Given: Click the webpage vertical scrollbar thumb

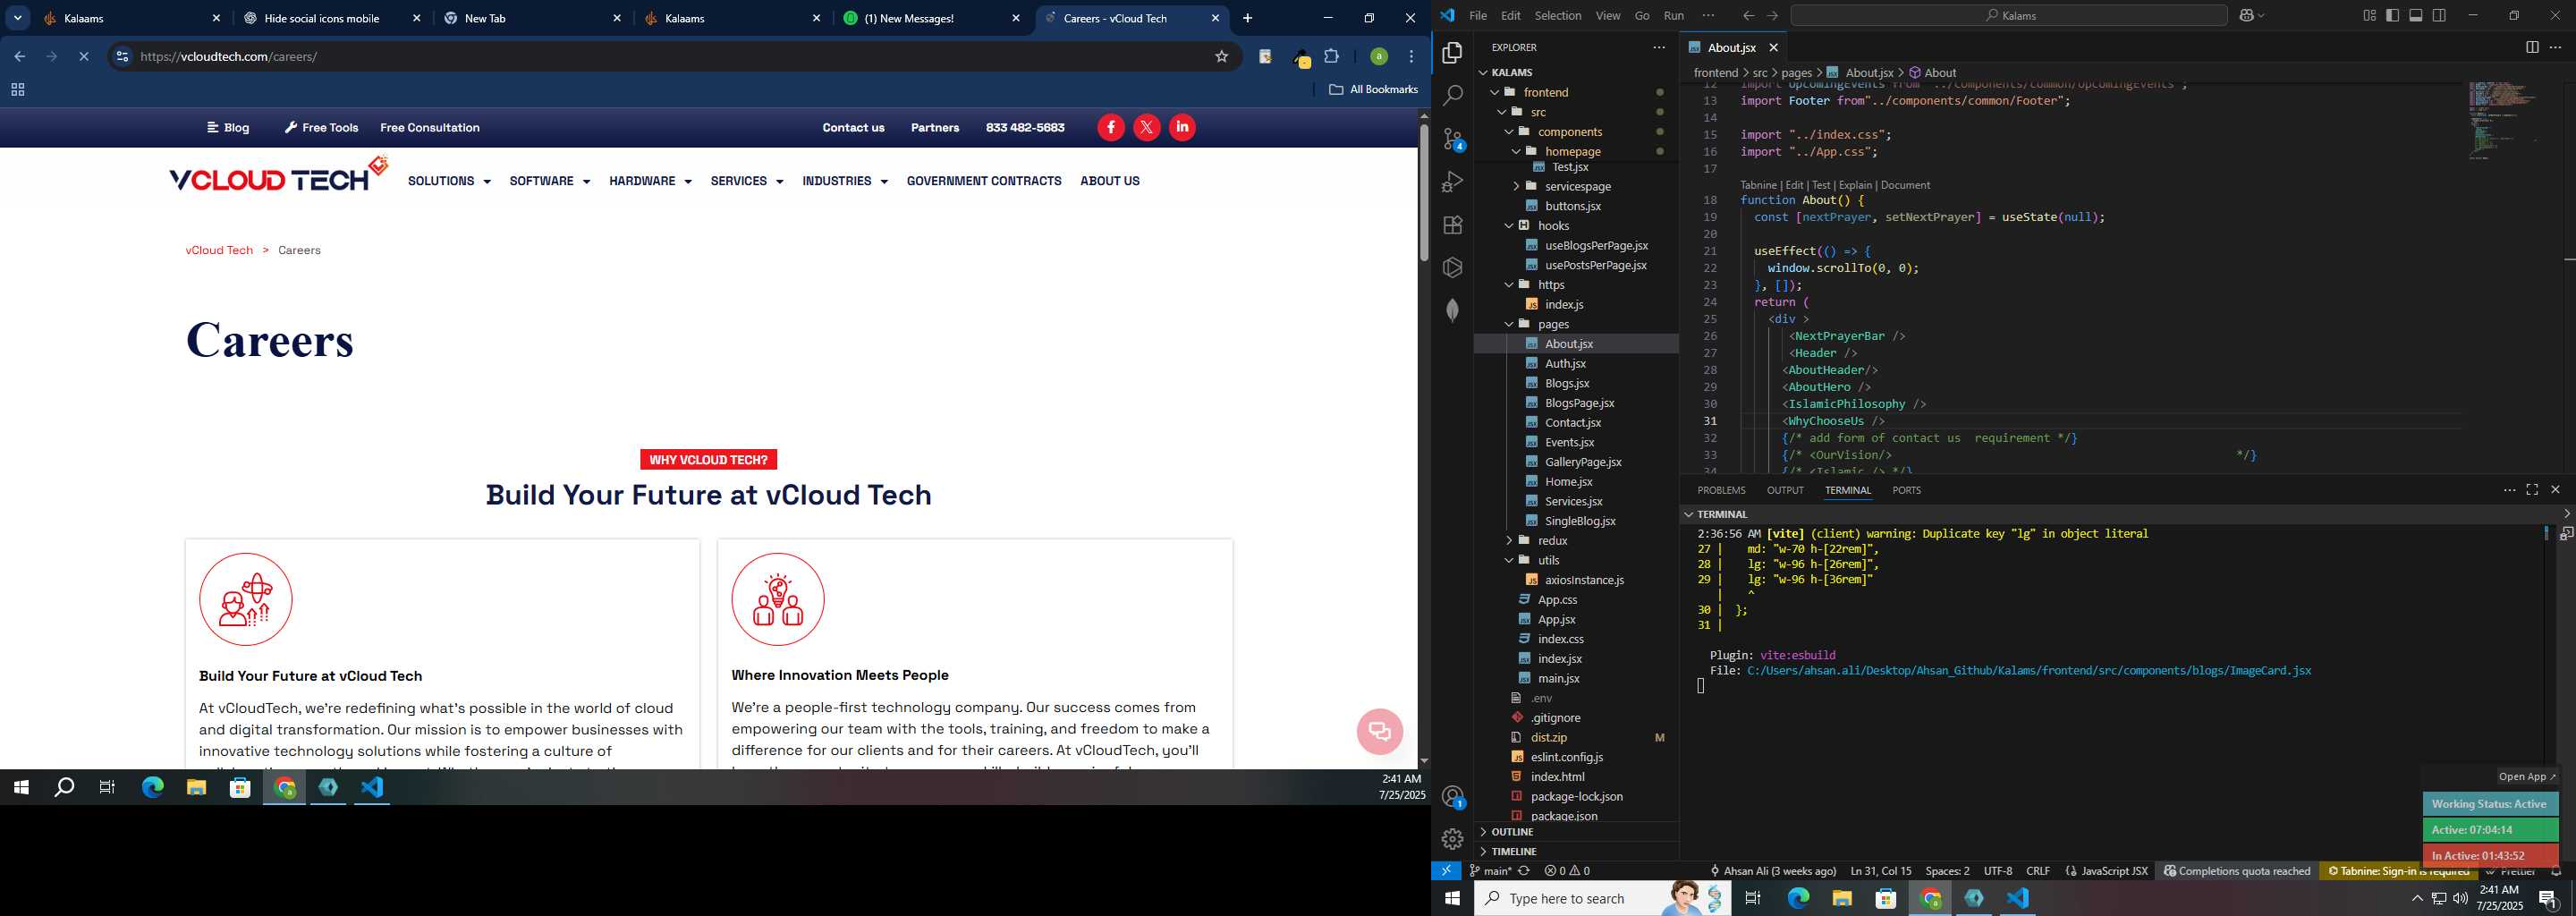Looking at the screenshot, I should click(1424, 193).
